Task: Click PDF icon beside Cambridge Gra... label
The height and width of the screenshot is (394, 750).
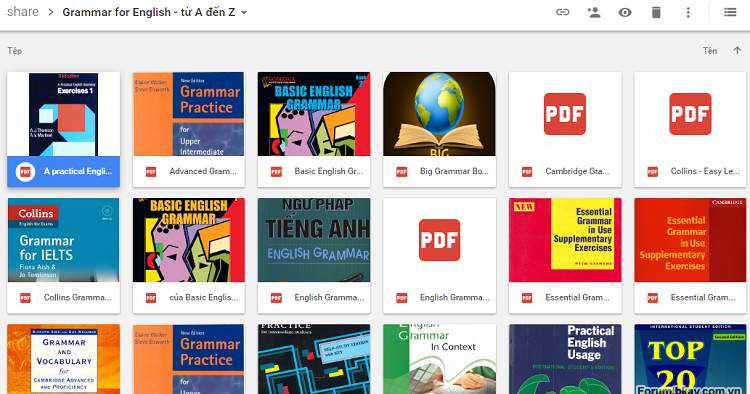Action: tap(527, 172)
